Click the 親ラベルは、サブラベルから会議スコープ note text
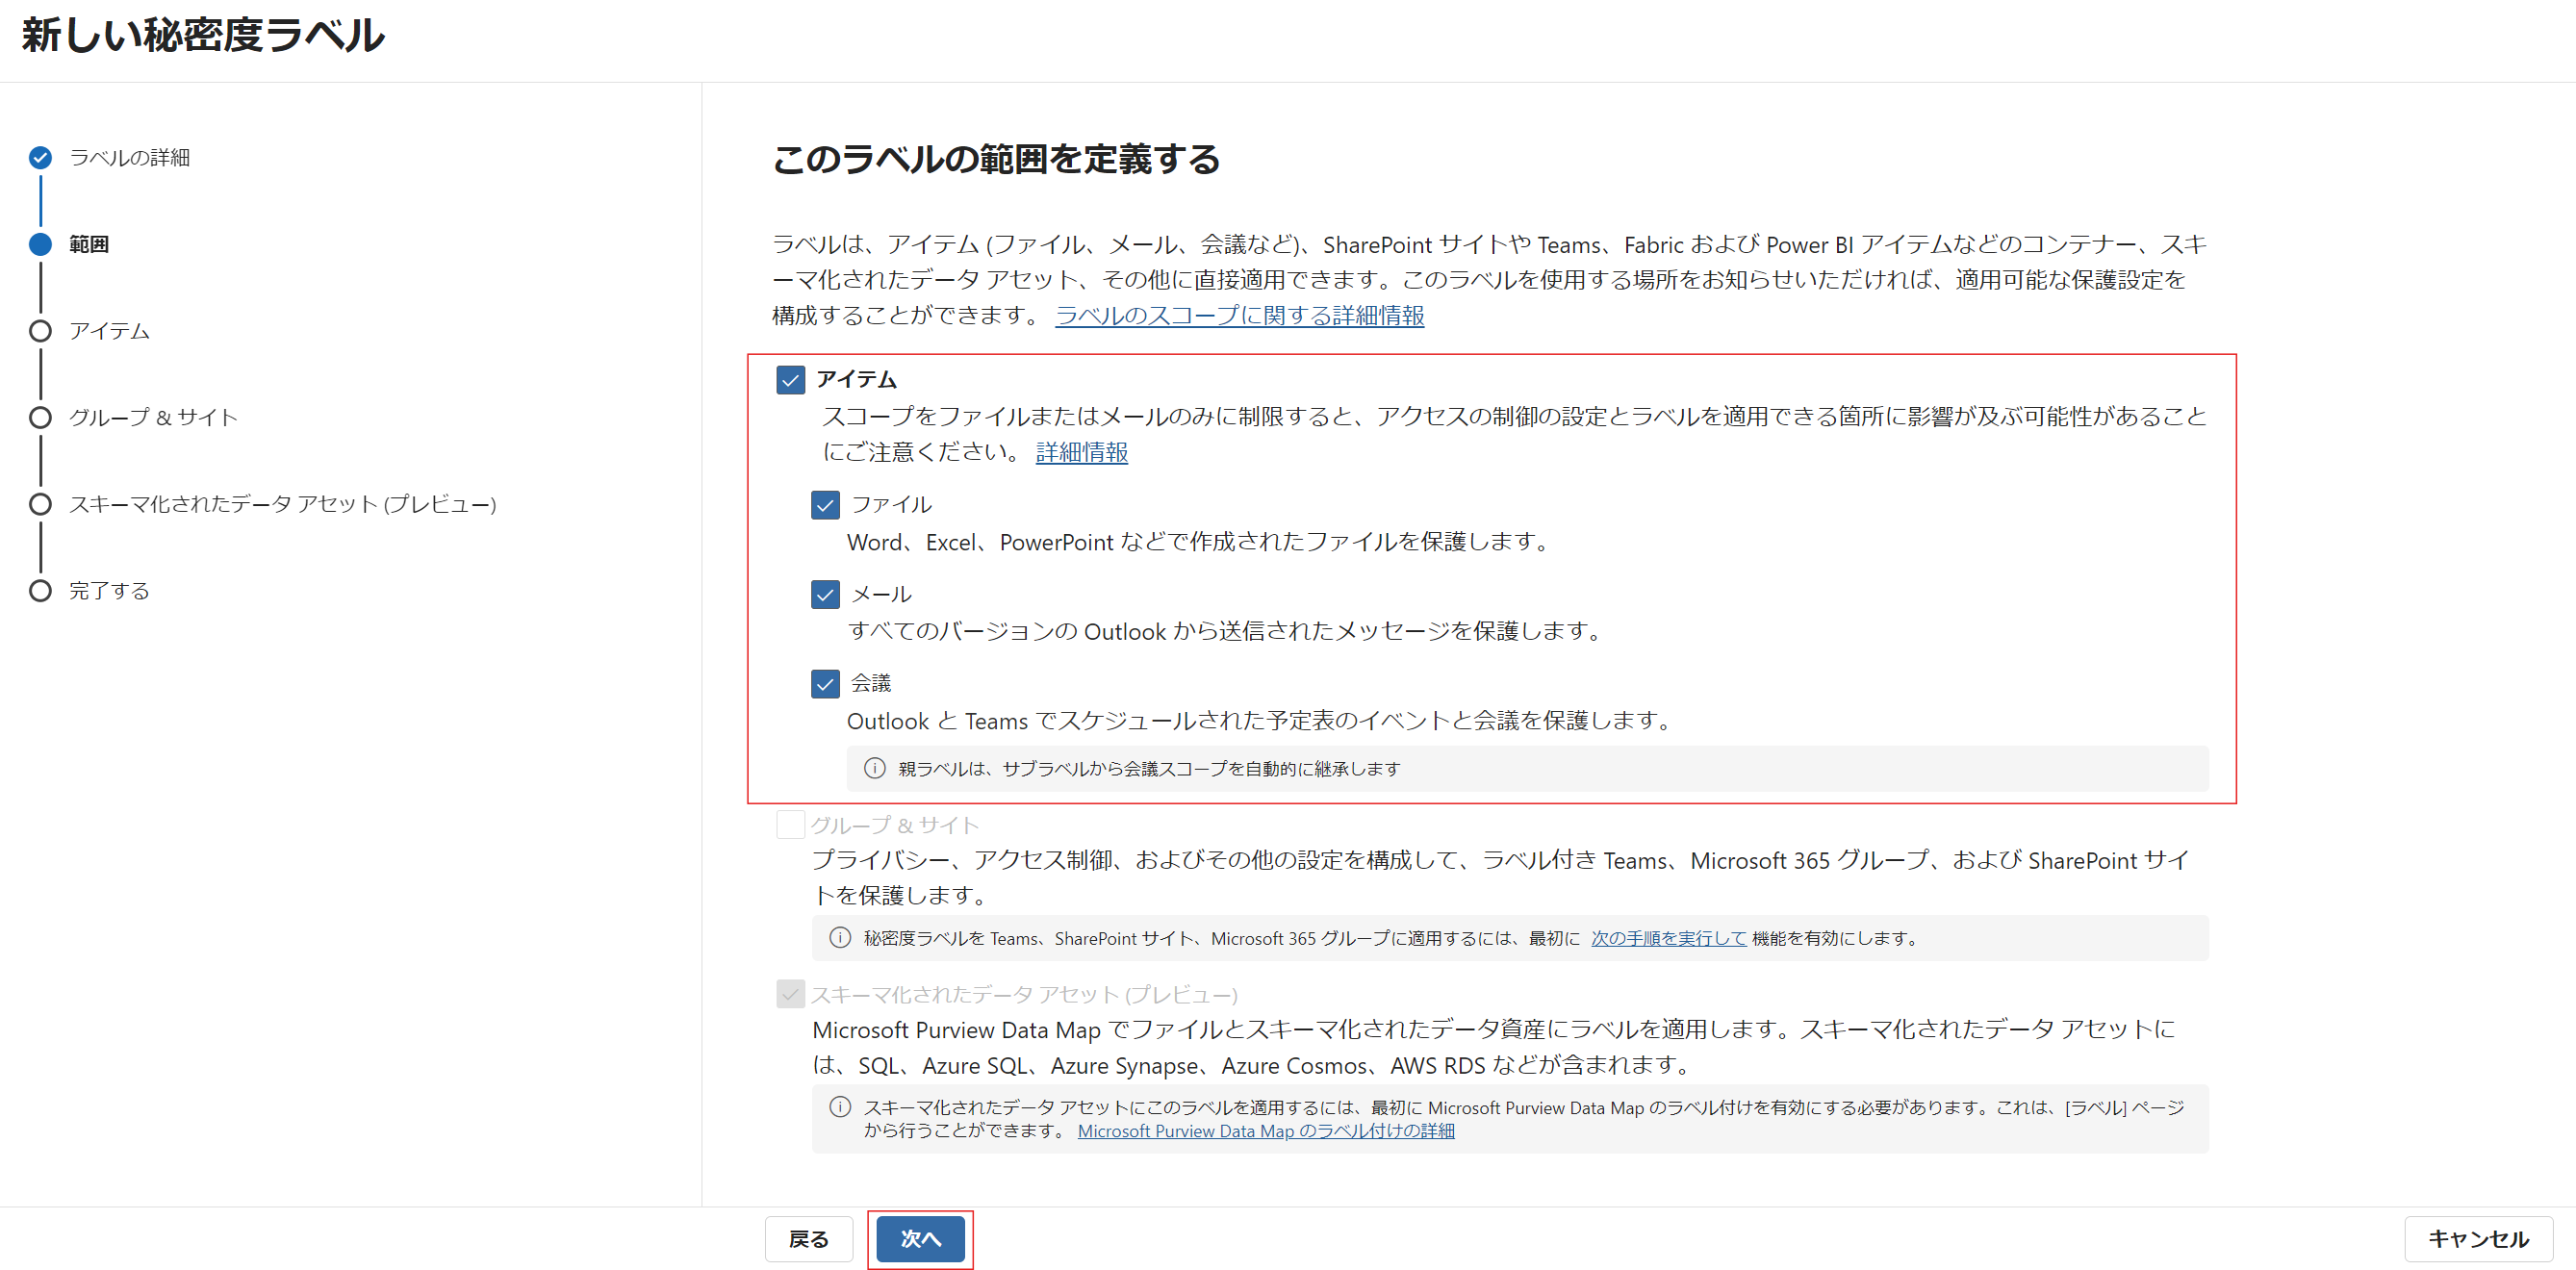 point(1149,768)
